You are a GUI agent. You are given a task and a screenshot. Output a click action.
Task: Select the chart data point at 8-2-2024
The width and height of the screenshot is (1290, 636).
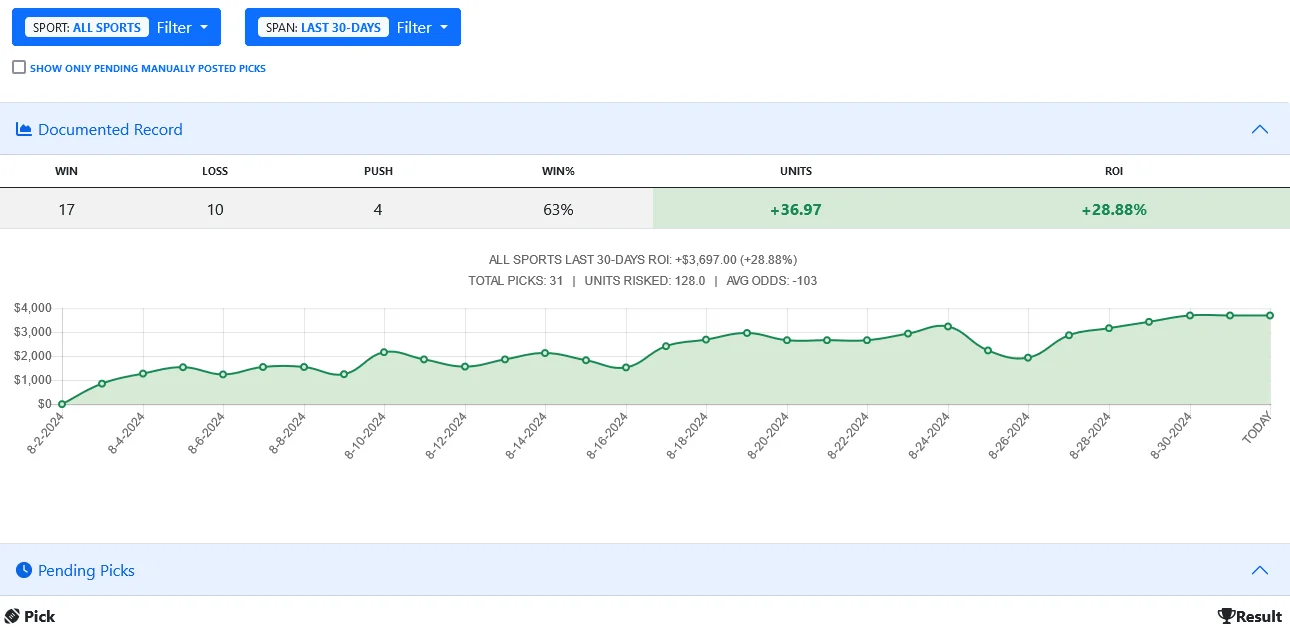tap(62, 404)
